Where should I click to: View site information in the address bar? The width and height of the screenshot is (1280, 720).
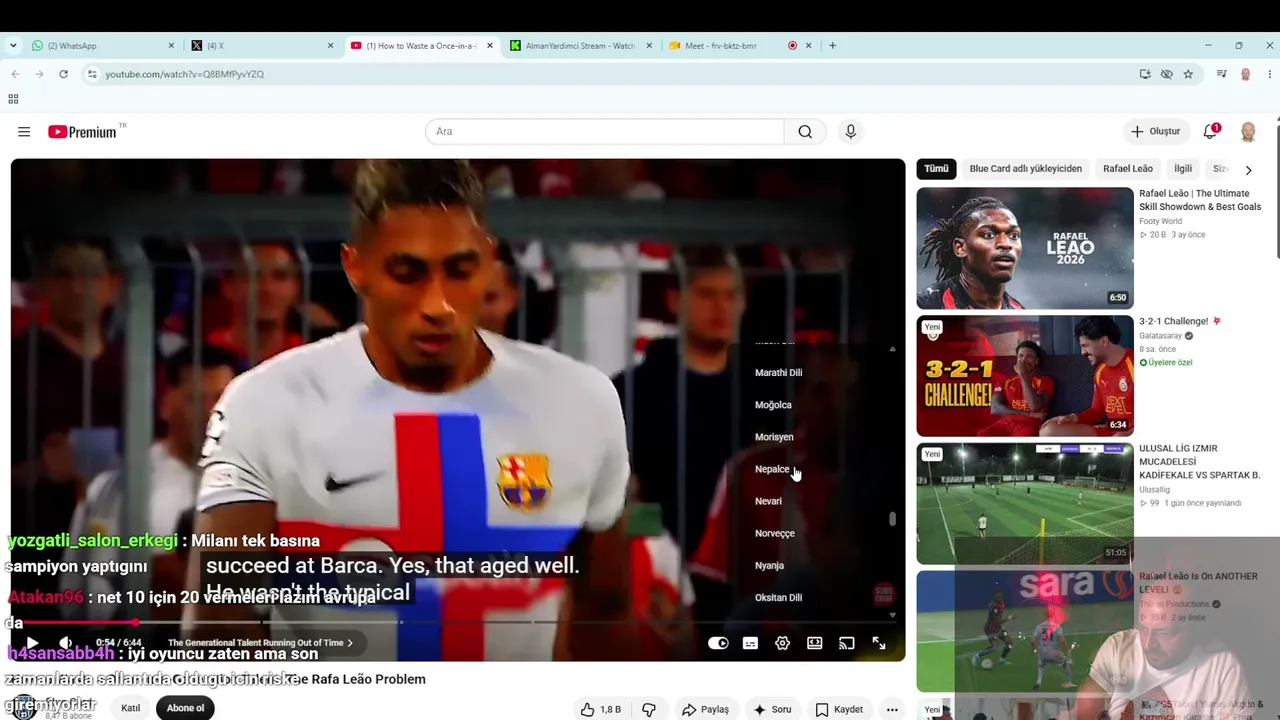(x=91, y=74)
